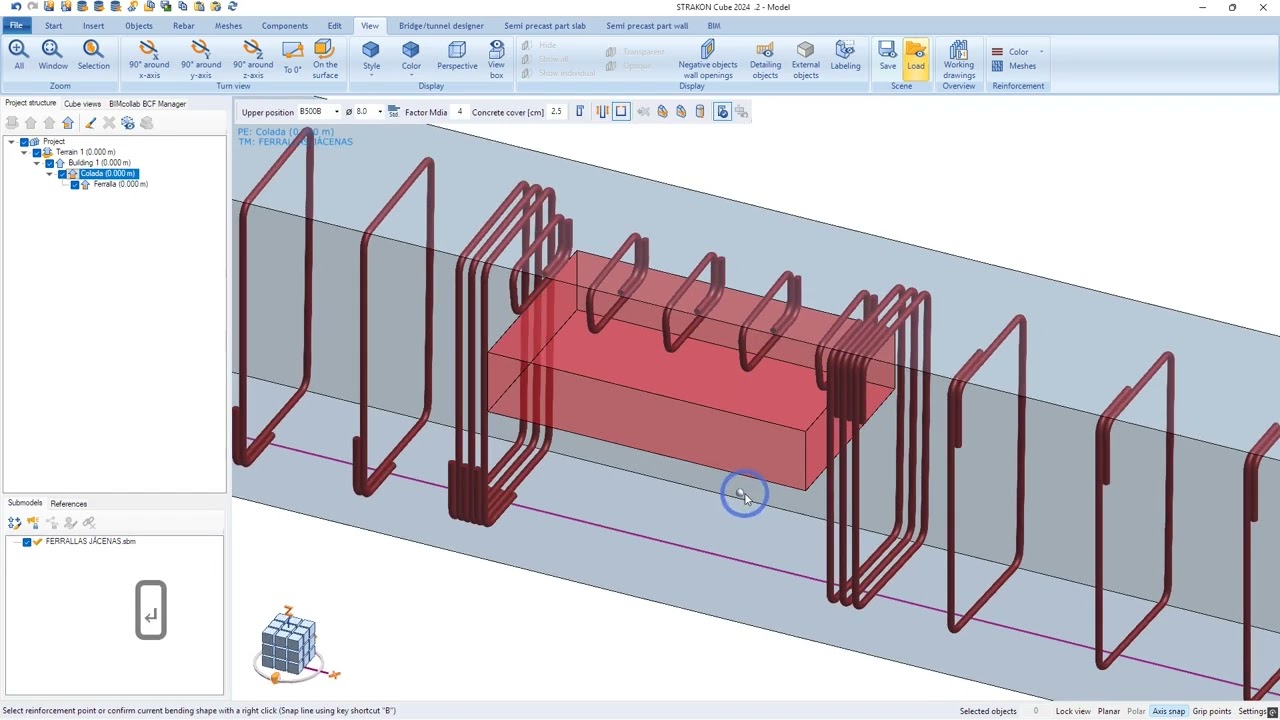Toggle the Building 1 (0.000 m) checkbox
Image resolution: width=1280 pixels, height=720 pixels.
pos(50,163)
